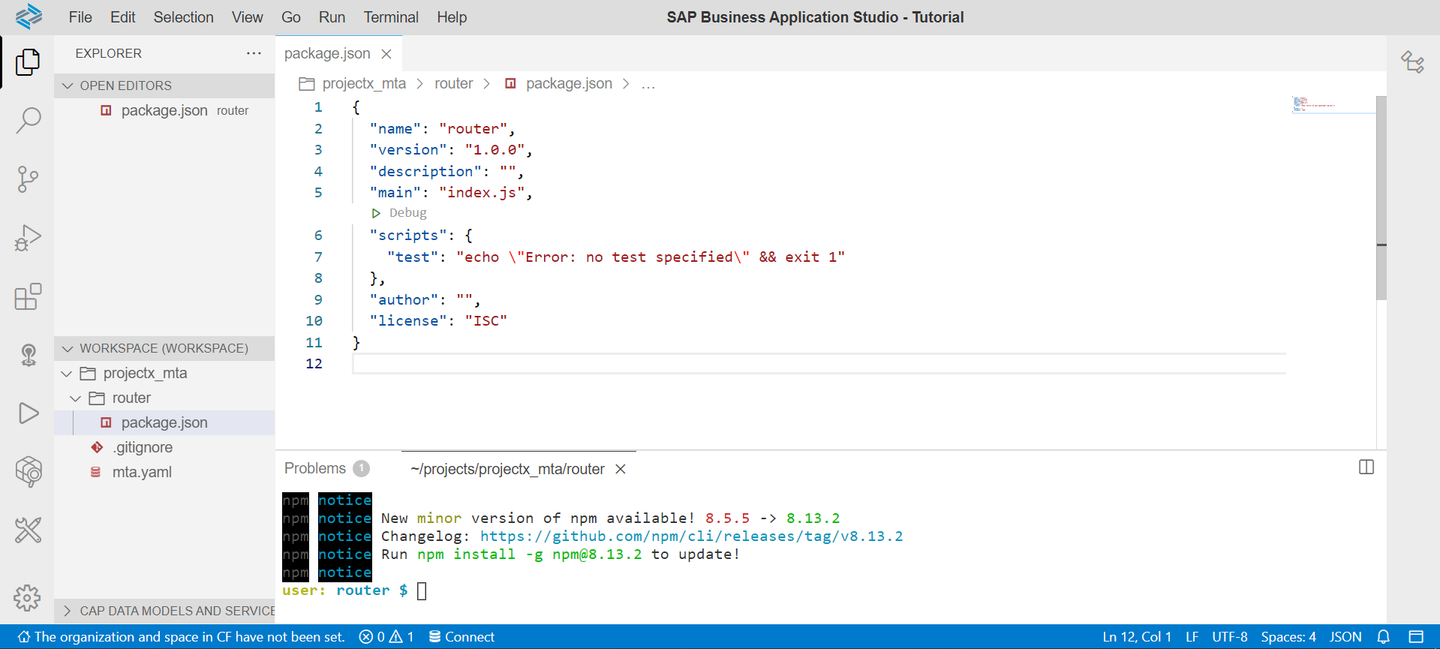Open the View menu
The width and height of the screenshot is (1440, 649).
pos(247,17)
